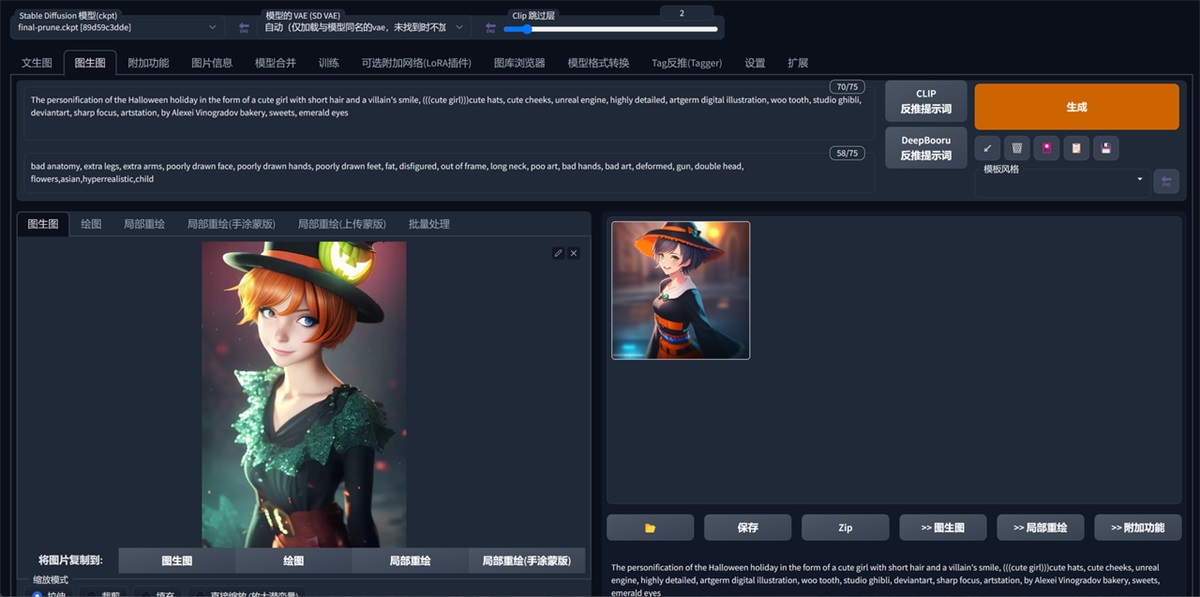This screenshot has height=597, width=1200.
Task: Select 填充 as the resize mode
Action: 145,592
